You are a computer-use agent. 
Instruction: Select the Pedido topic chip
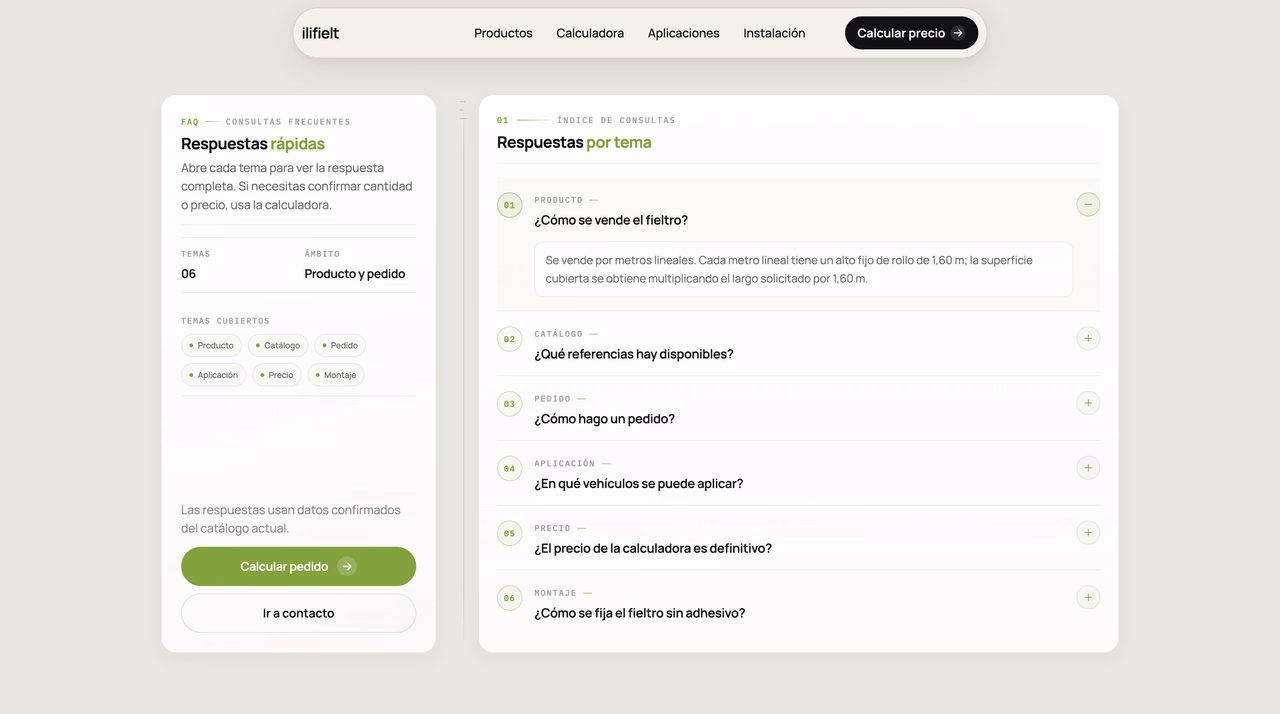pyautogui.click(x=340, y=346)
